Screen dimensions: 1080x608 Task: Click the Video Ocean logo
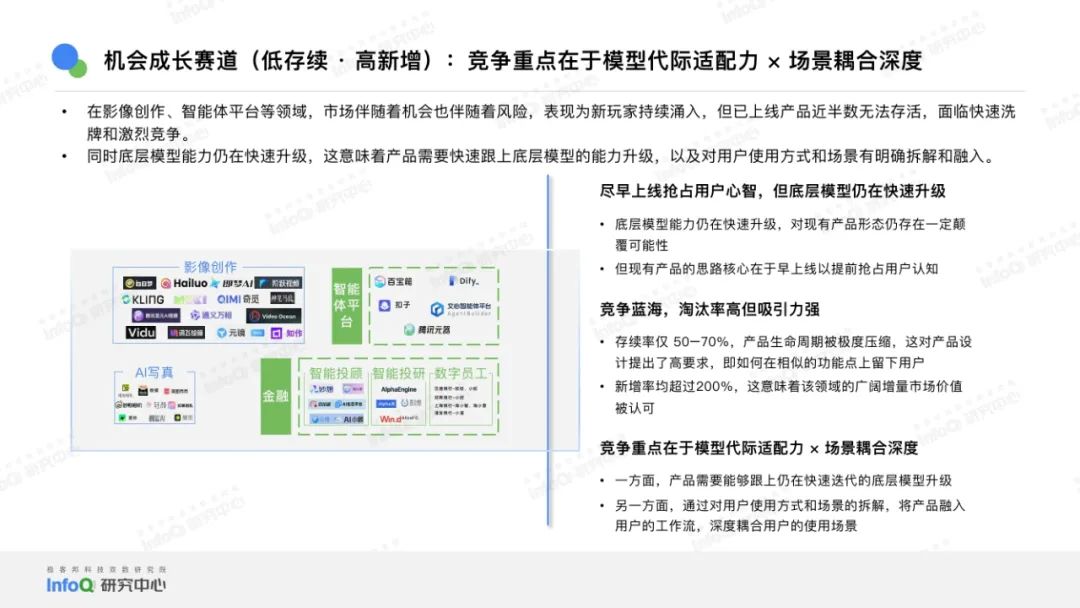click(273, 316)
